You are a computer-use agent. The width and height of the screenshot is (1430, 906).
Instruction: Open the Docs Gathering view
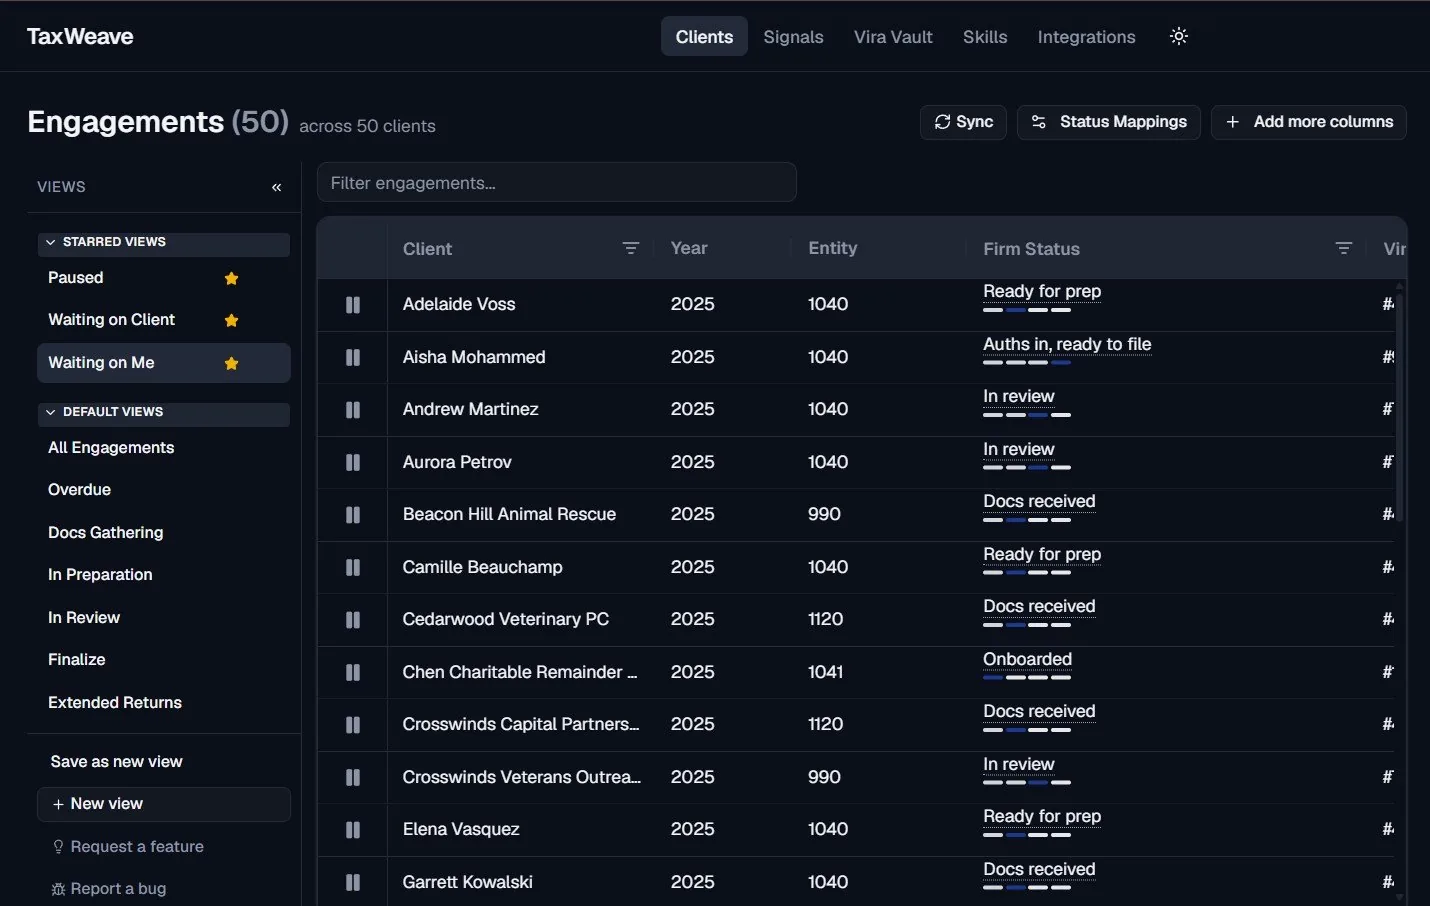pos(105,532)
